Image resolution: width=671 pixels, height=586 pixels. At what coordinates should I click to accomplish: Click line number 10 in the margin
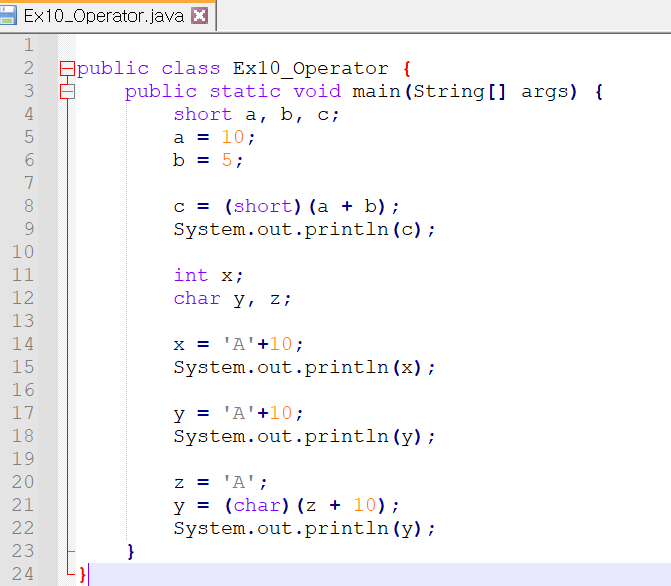(23, 252)
